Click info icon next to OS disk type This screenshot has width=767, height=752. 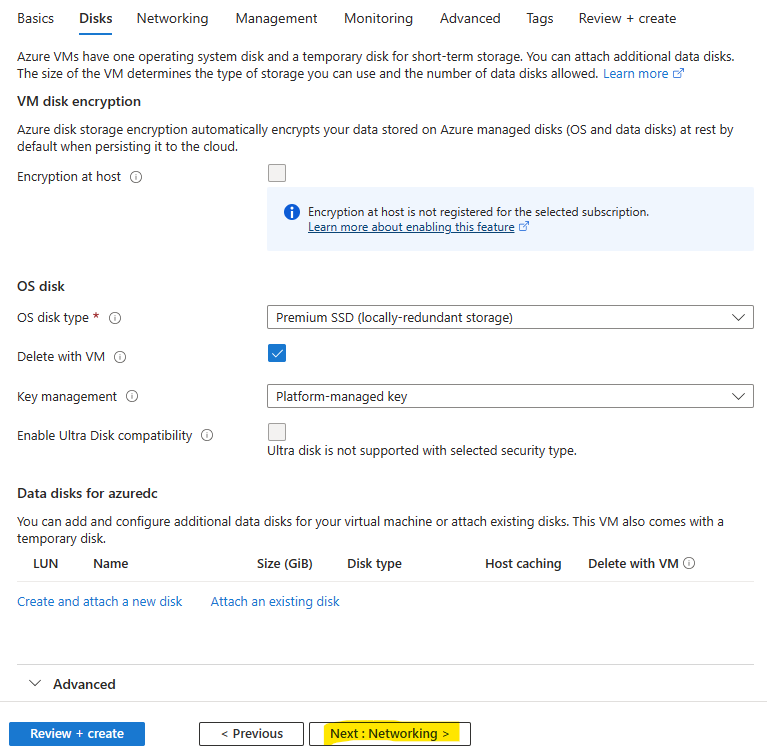(x=115, y=318)
